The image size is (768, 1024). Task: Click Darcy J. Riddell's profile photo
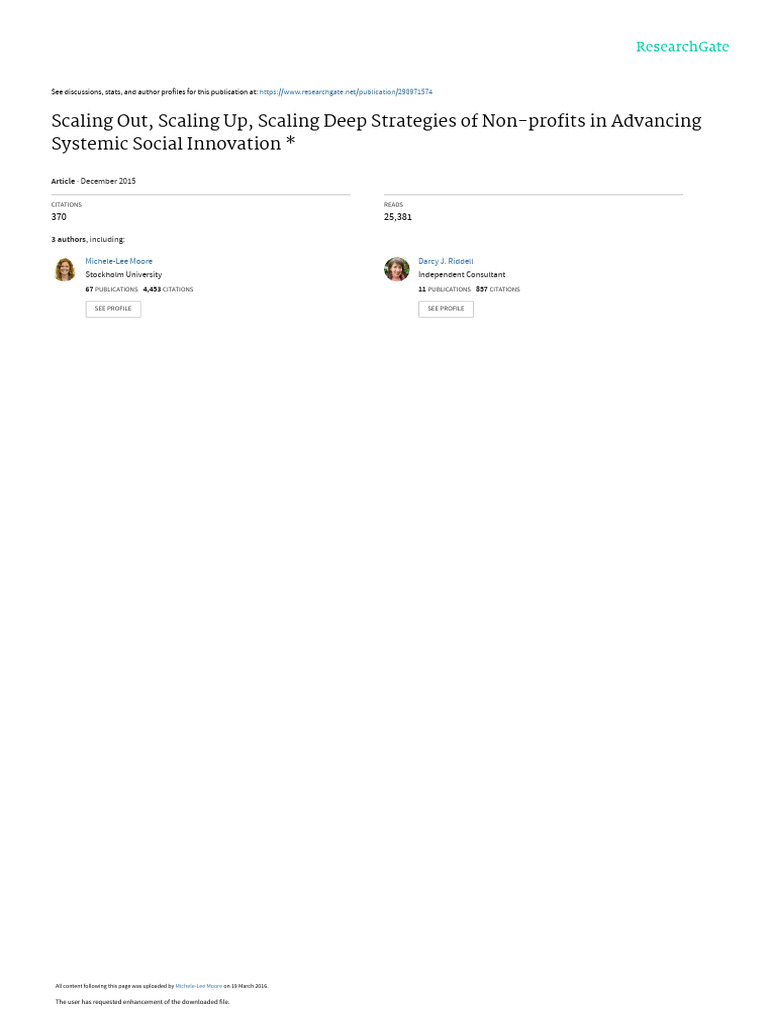pyautogui.click(x=396, y=269)
